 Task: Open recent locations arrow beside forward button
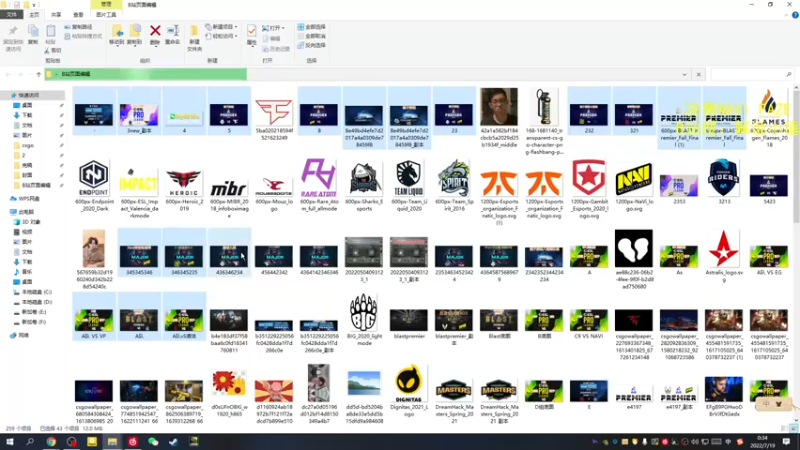[30, 74]
